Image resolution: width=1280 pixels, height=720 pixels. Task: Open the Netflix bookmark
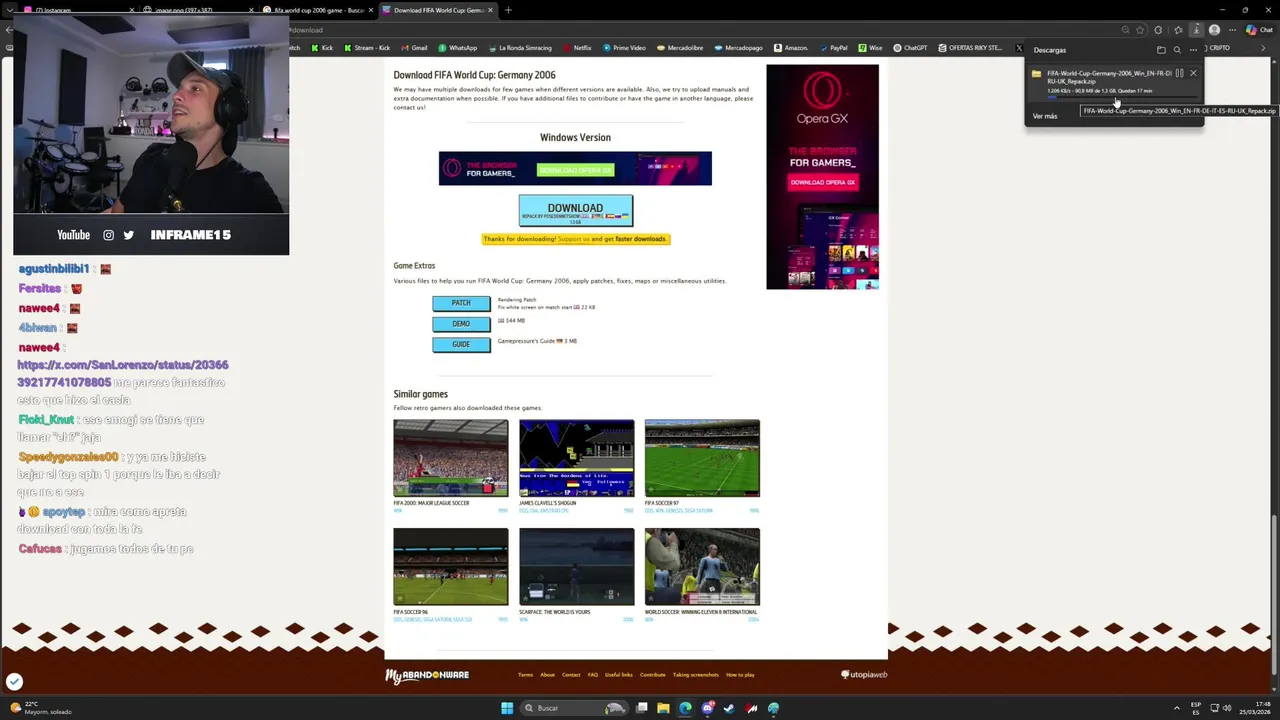coord(577,48)
